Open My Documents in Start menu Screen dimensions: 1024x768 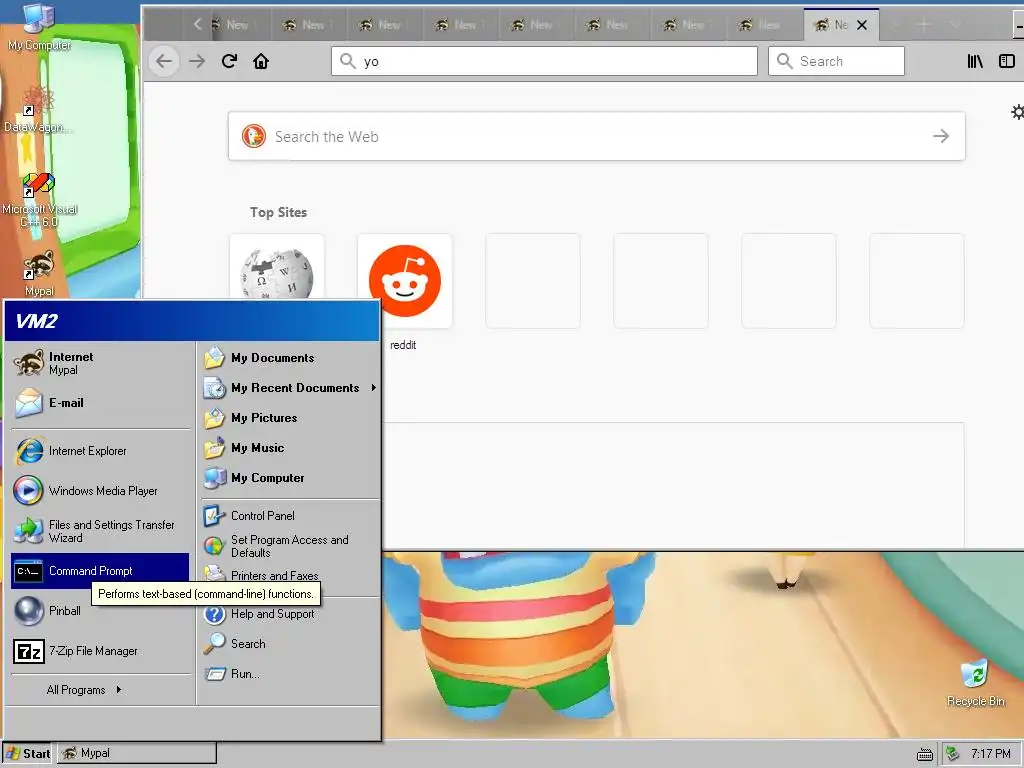pyautogui.click(x=290, y=358)
